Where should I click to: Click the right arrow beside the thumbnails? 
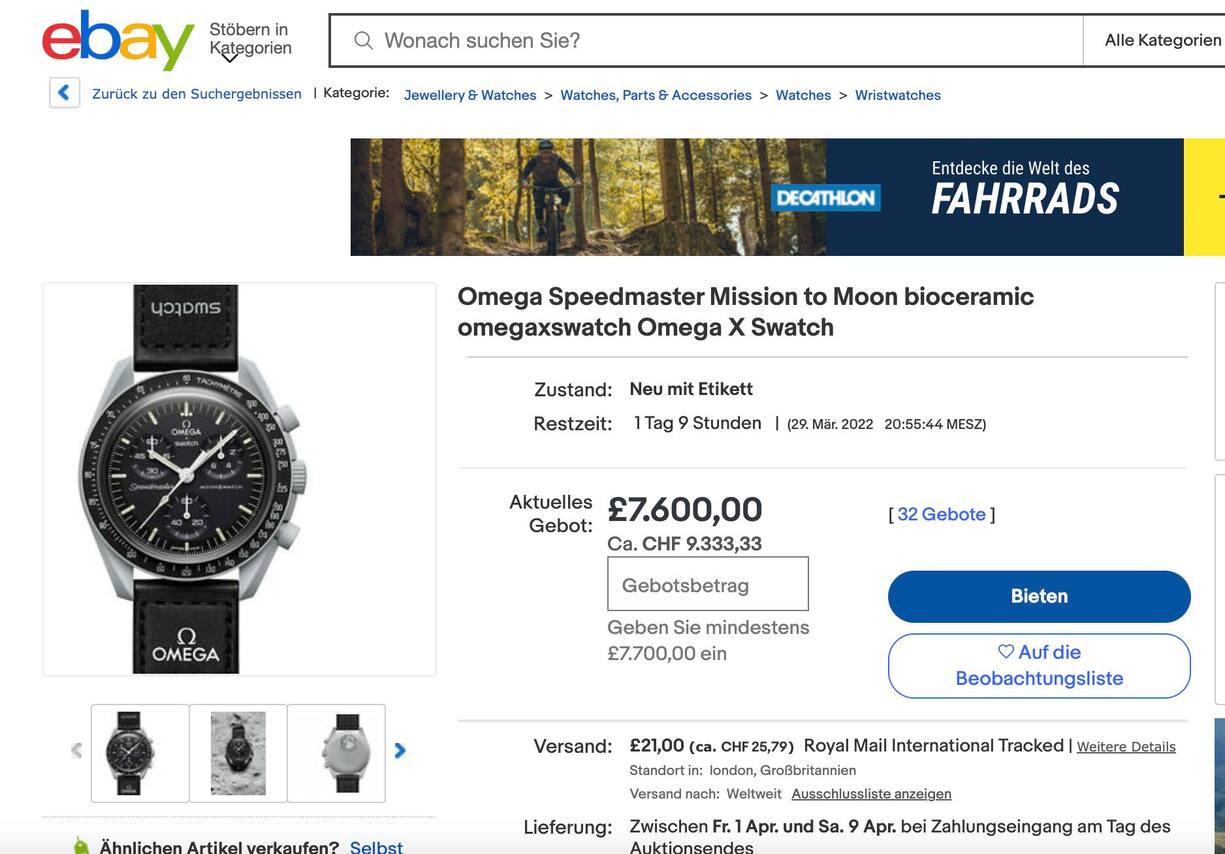(x=400, y=749)
